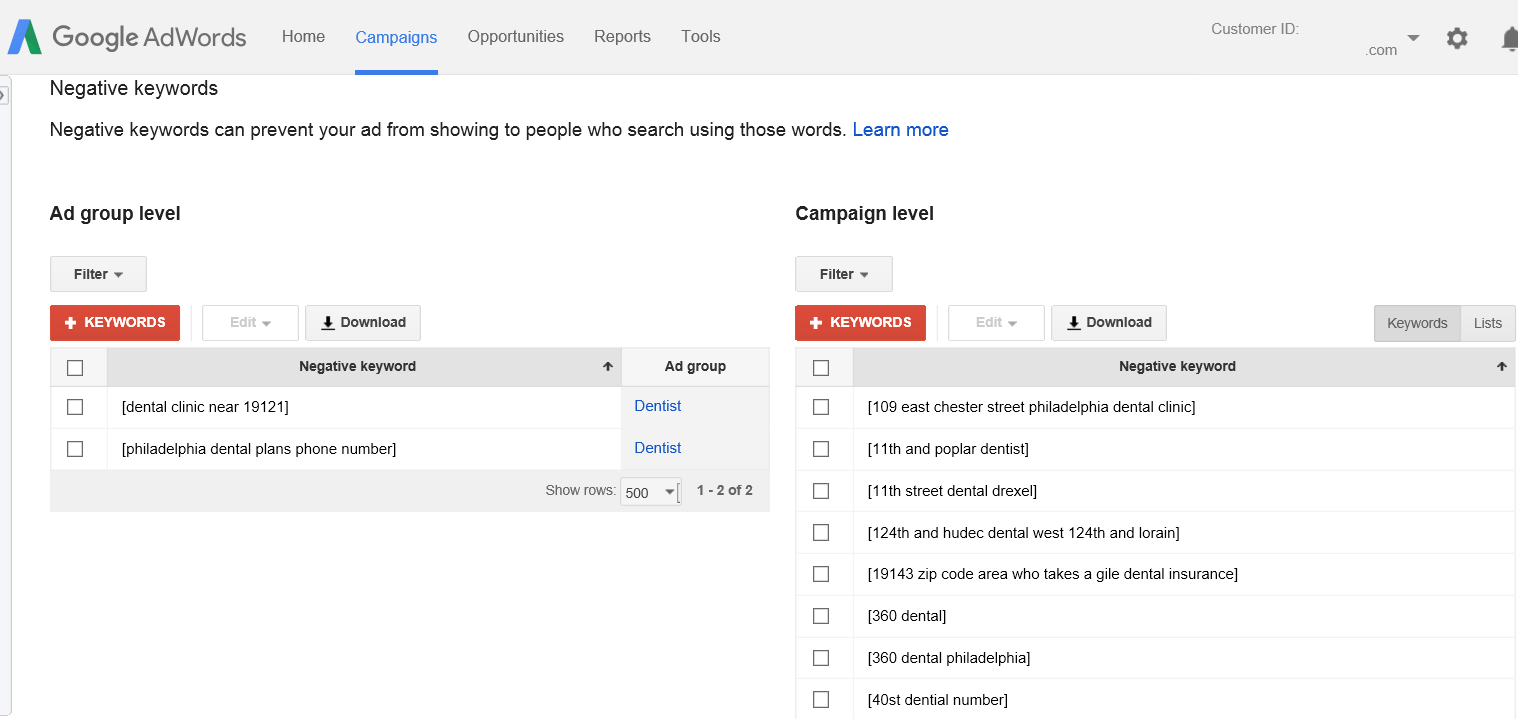Click the Google AdWords logo
Image resolution: width=1518 pixels, height=719 pixels.
[127, 37]
